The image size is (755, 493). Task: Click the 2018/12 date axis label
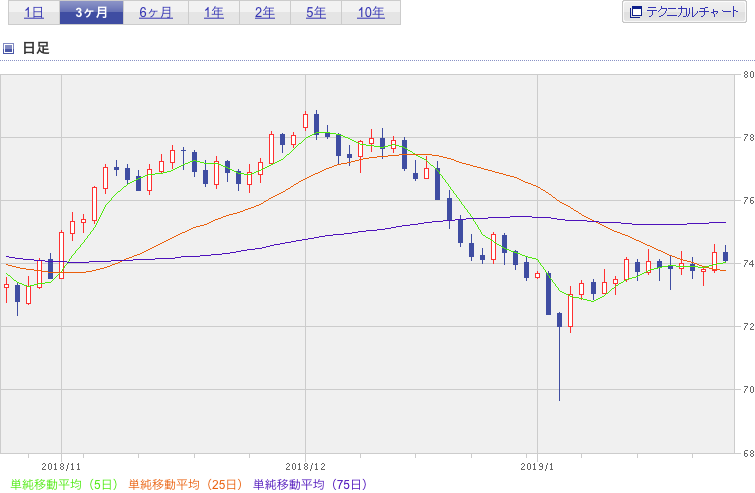coord(305,467)
